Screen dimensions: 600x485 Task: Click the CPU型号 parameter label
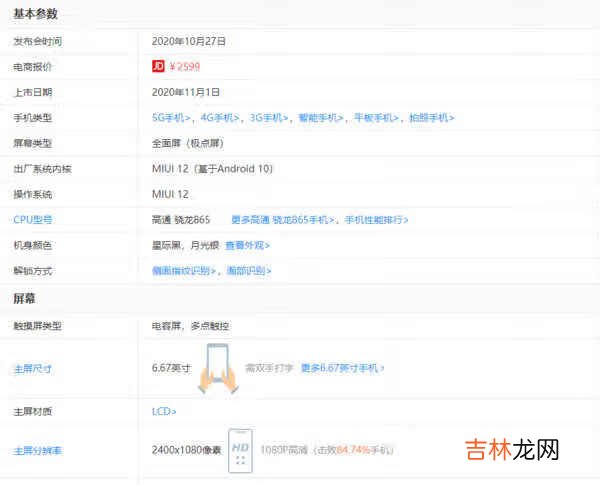33,219
